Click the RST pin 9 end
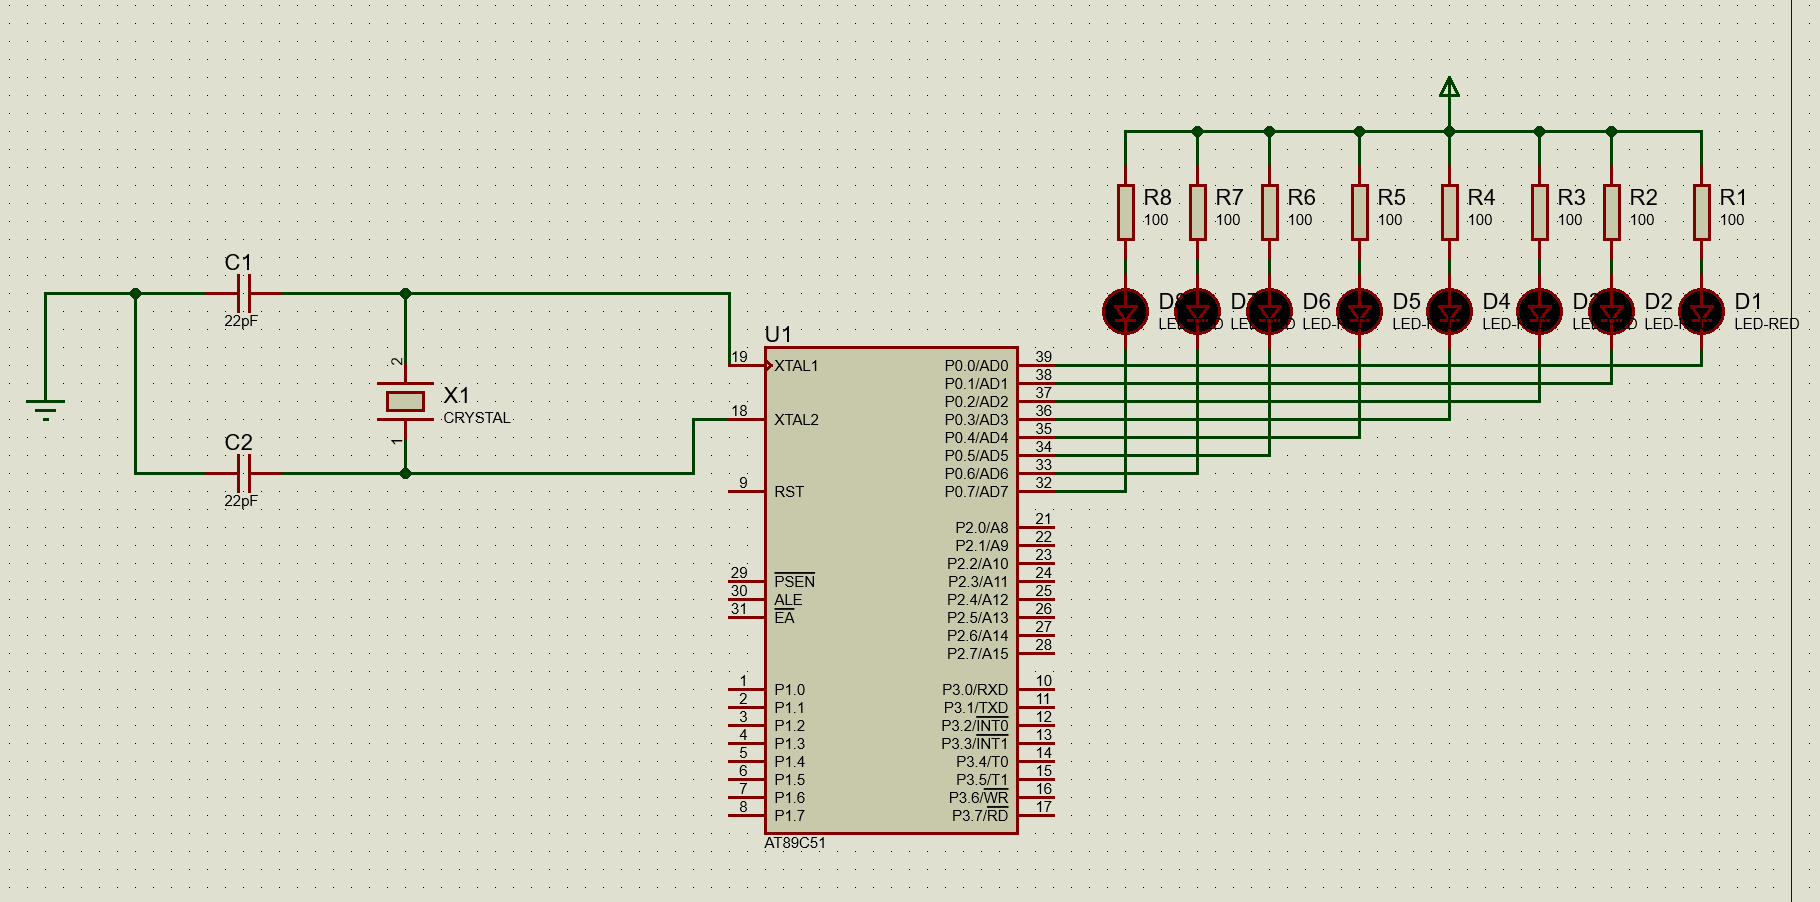 pyautogui.click(x=735, y=491)
